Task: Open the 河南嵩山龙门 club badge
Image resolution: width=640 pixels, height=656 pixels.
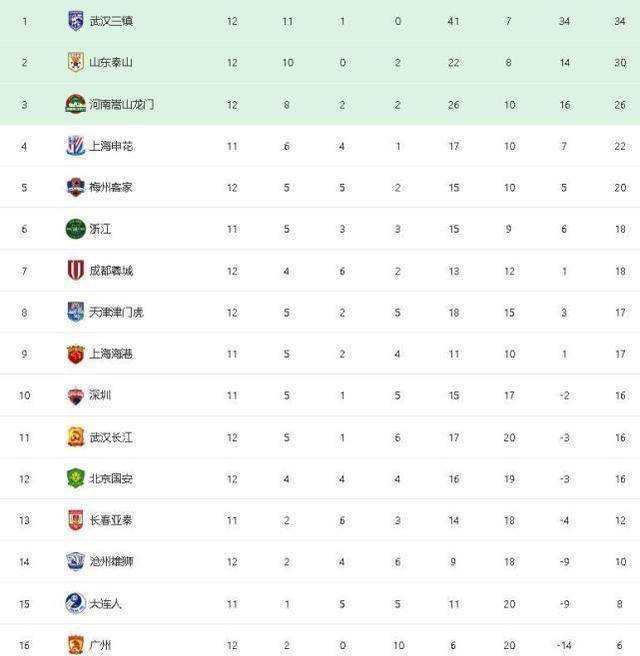Action: (76, 104)
